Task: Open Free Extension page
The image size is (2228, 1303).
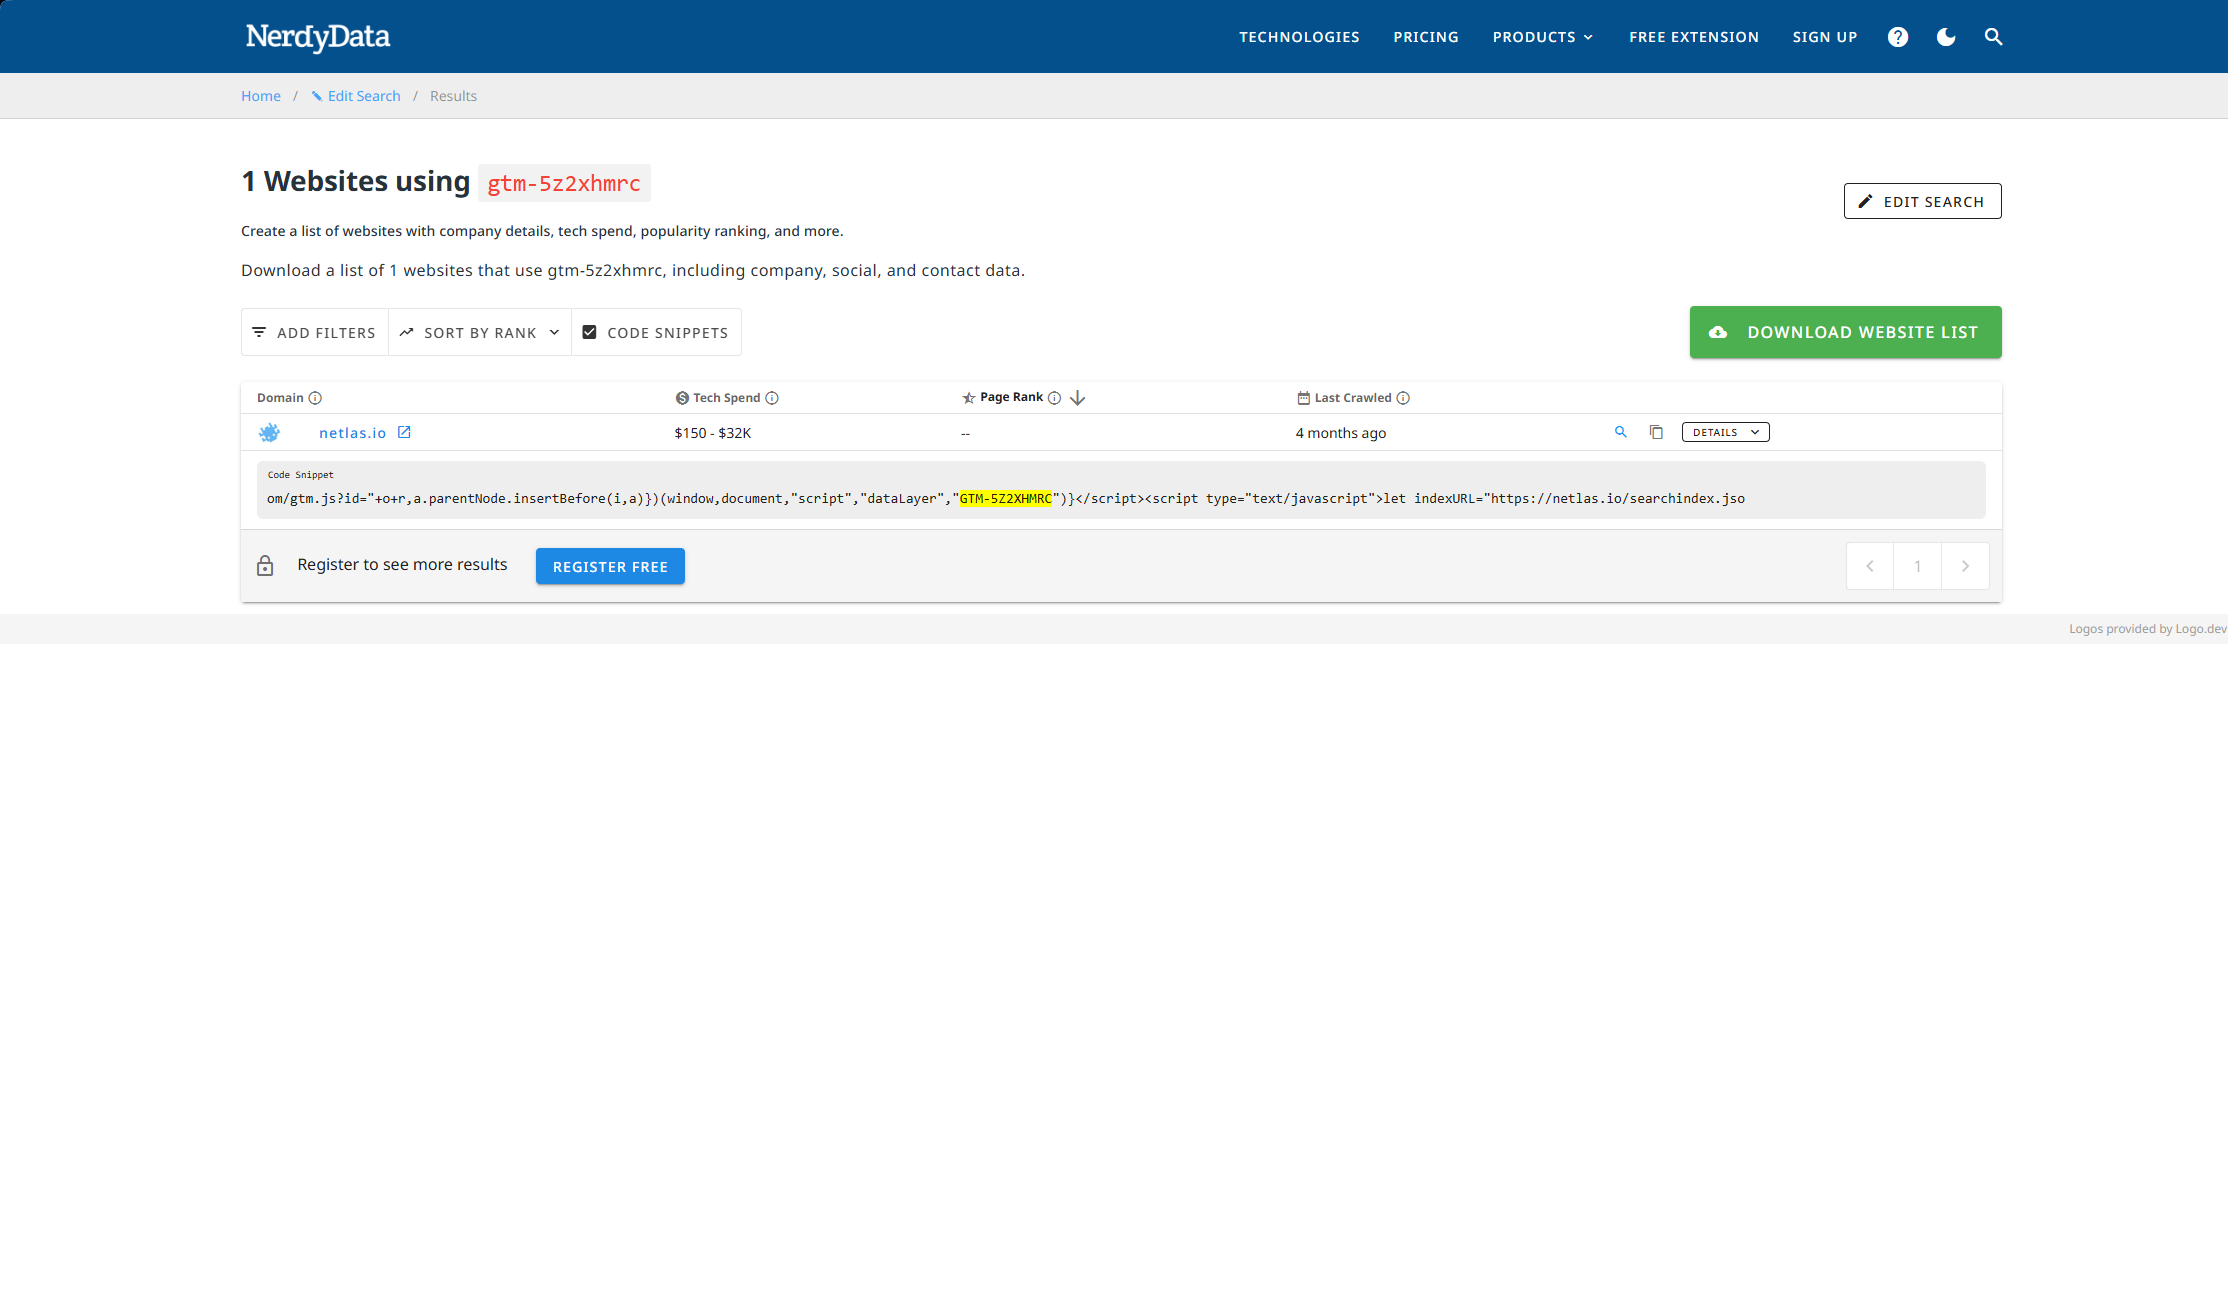Action: pyautogui.click(x=1693, y=37)
